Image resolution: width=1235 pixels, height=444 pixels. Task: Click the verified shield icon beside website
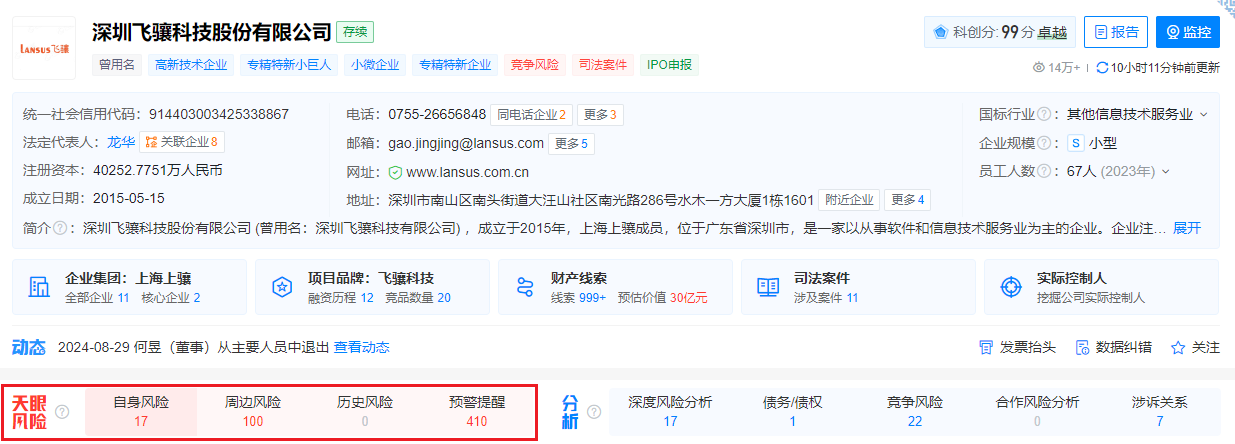pos(395,172)
